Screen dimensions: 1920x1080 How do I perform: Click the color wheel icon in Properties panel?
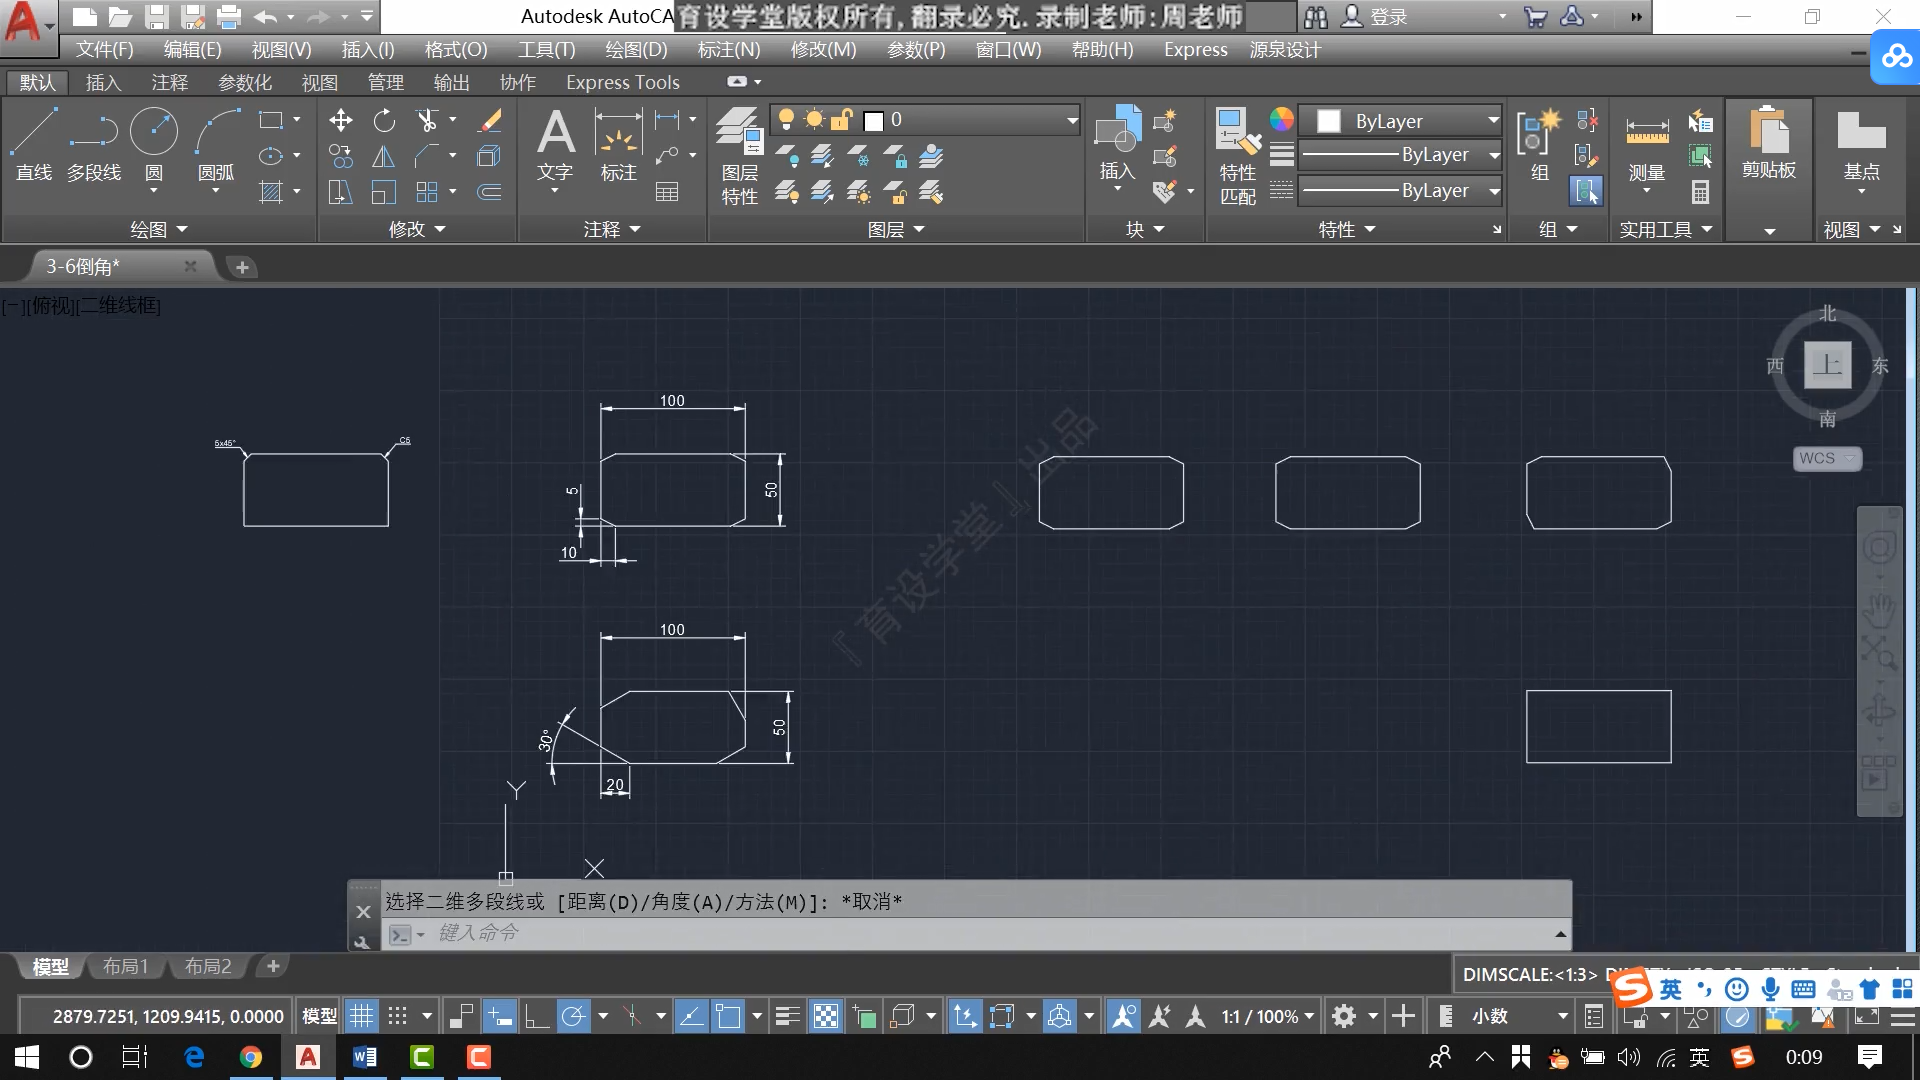point(1282,120)
